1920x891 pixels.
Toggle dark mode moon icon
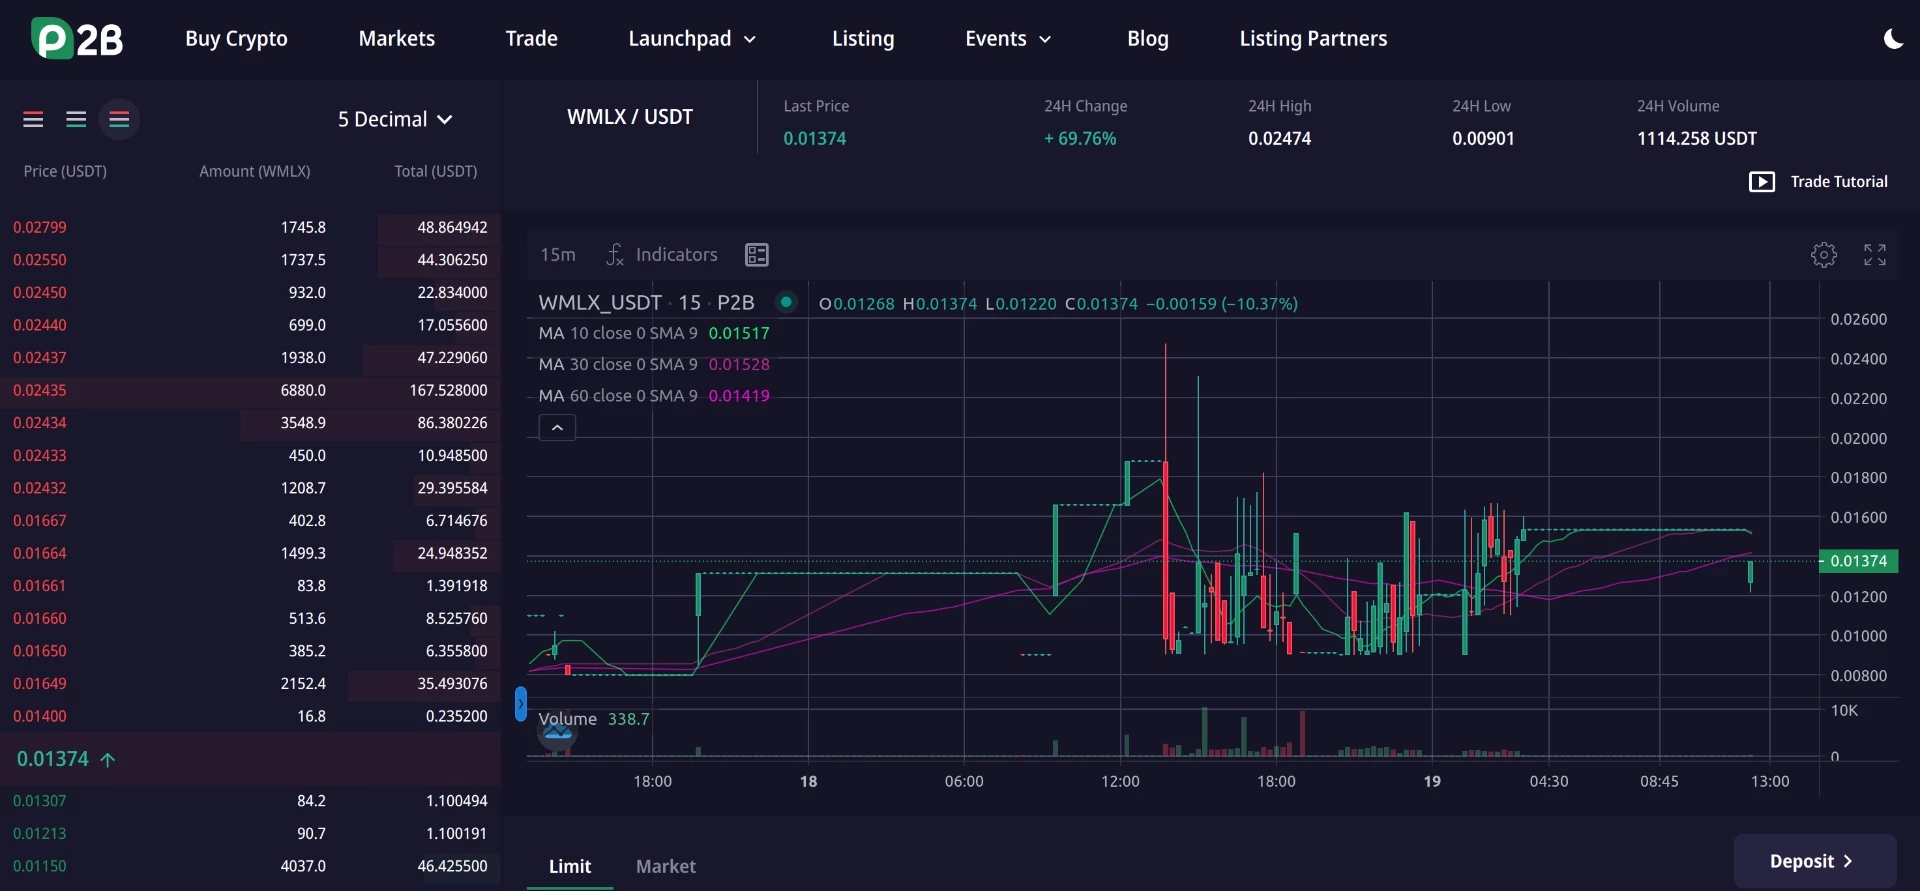pos(1893,39)
